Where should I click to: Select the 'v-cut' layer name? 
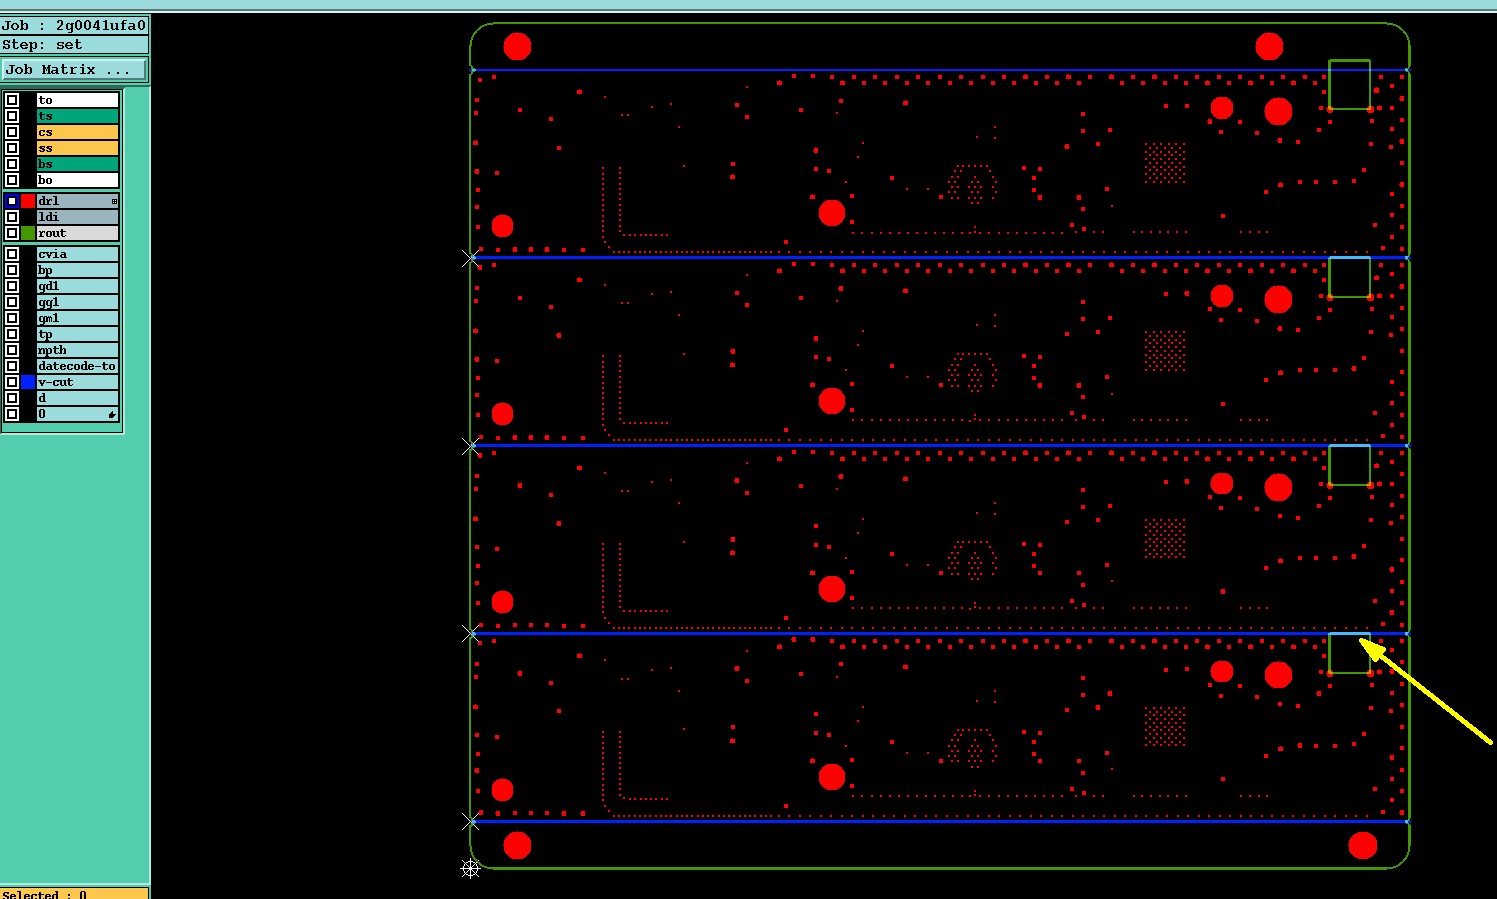78,382
